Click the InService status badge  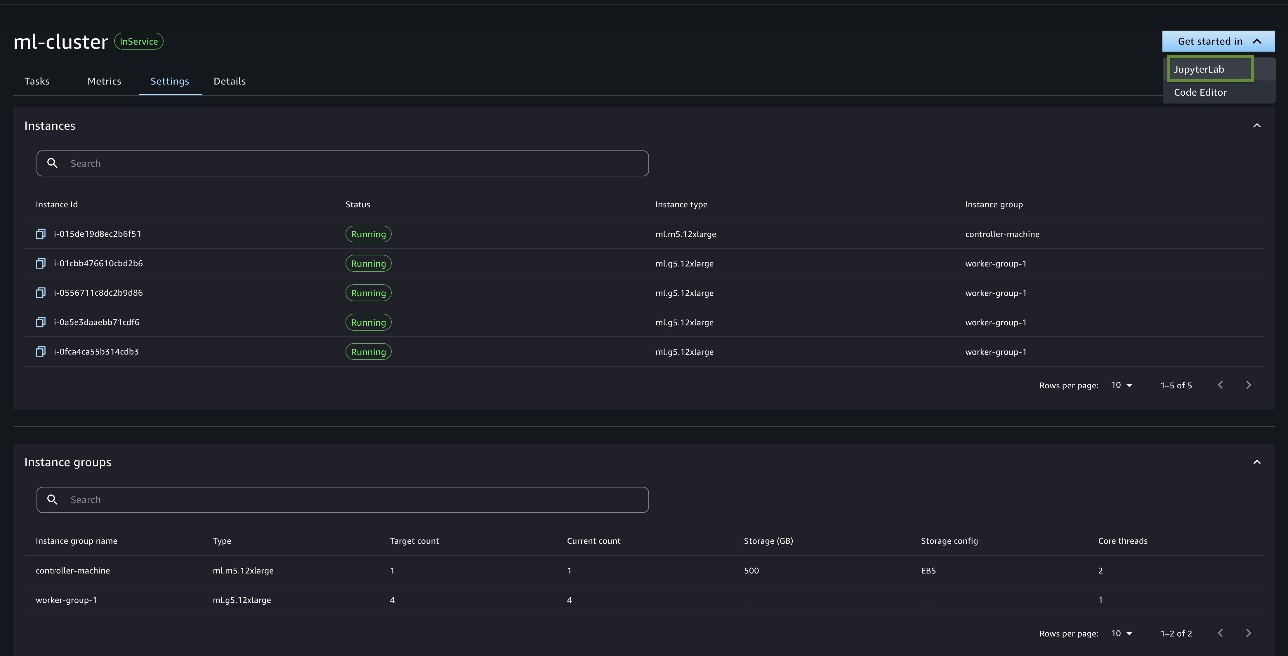click(139, 42)
